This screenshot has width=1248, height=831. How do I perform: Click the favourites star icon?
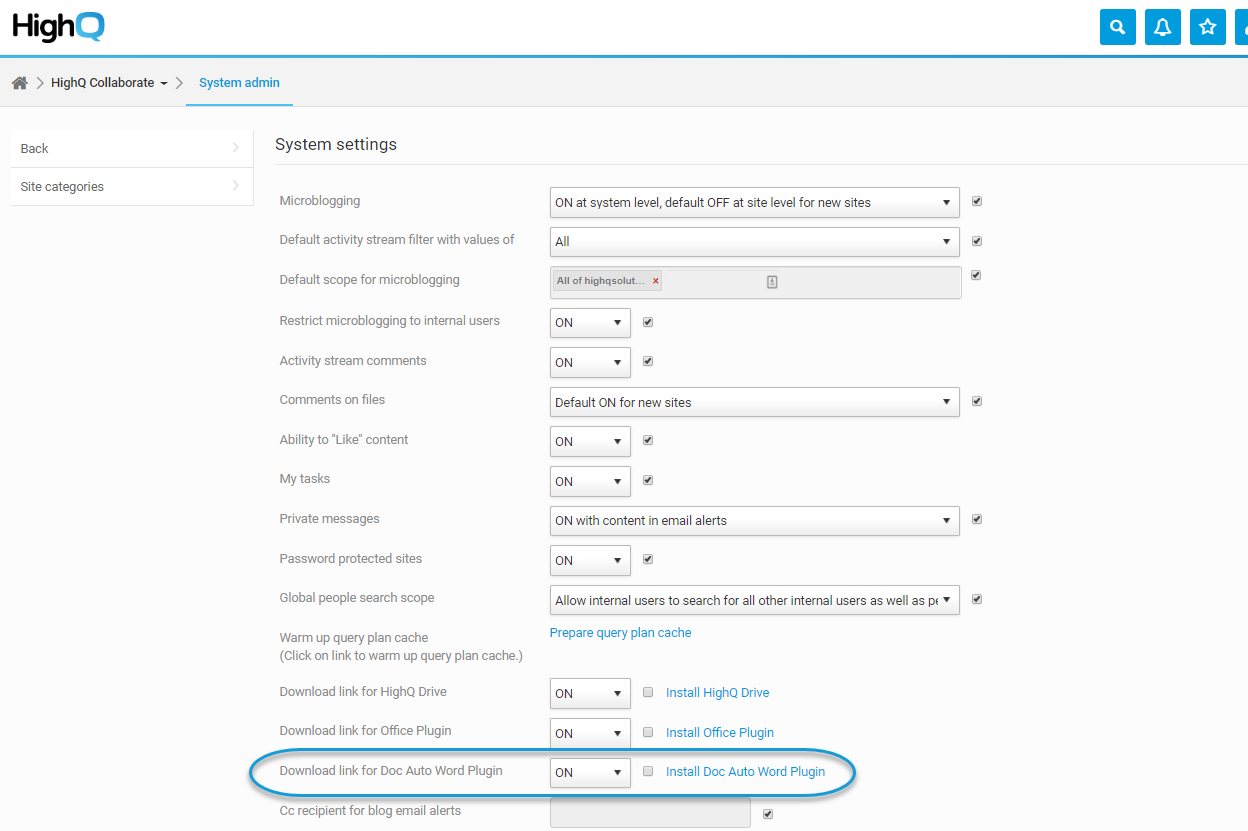point(1207,27)
